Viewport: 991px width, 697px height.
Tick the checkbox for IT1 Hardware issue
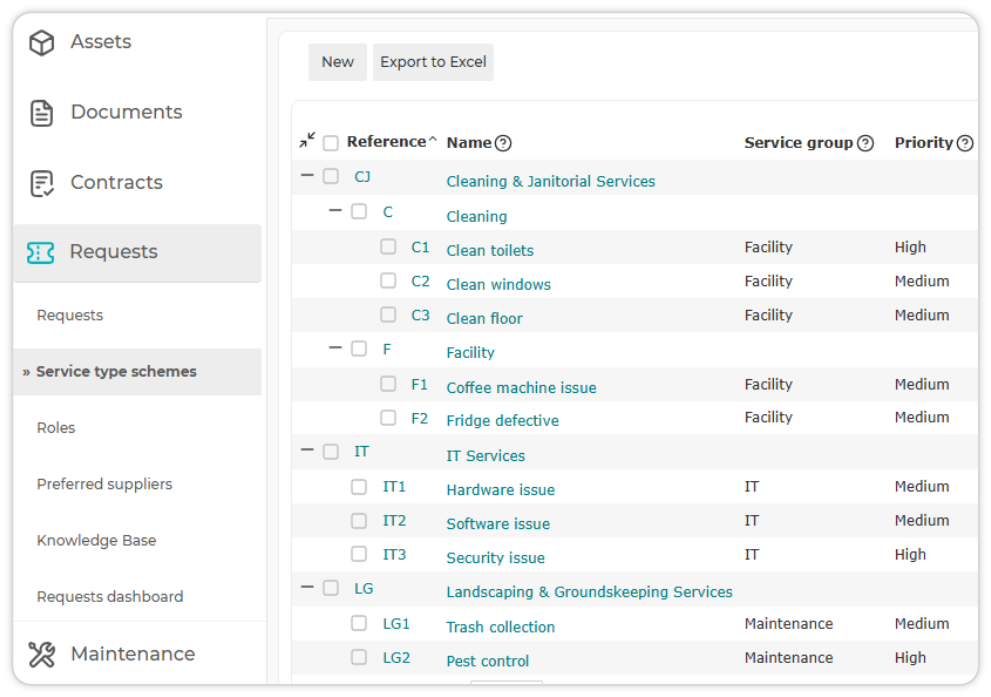point(359,487)
